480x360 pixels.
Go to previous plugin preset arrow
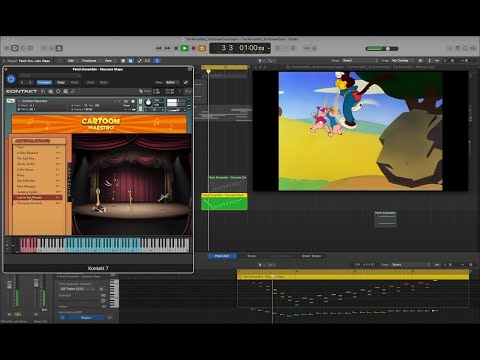(22, 82)
